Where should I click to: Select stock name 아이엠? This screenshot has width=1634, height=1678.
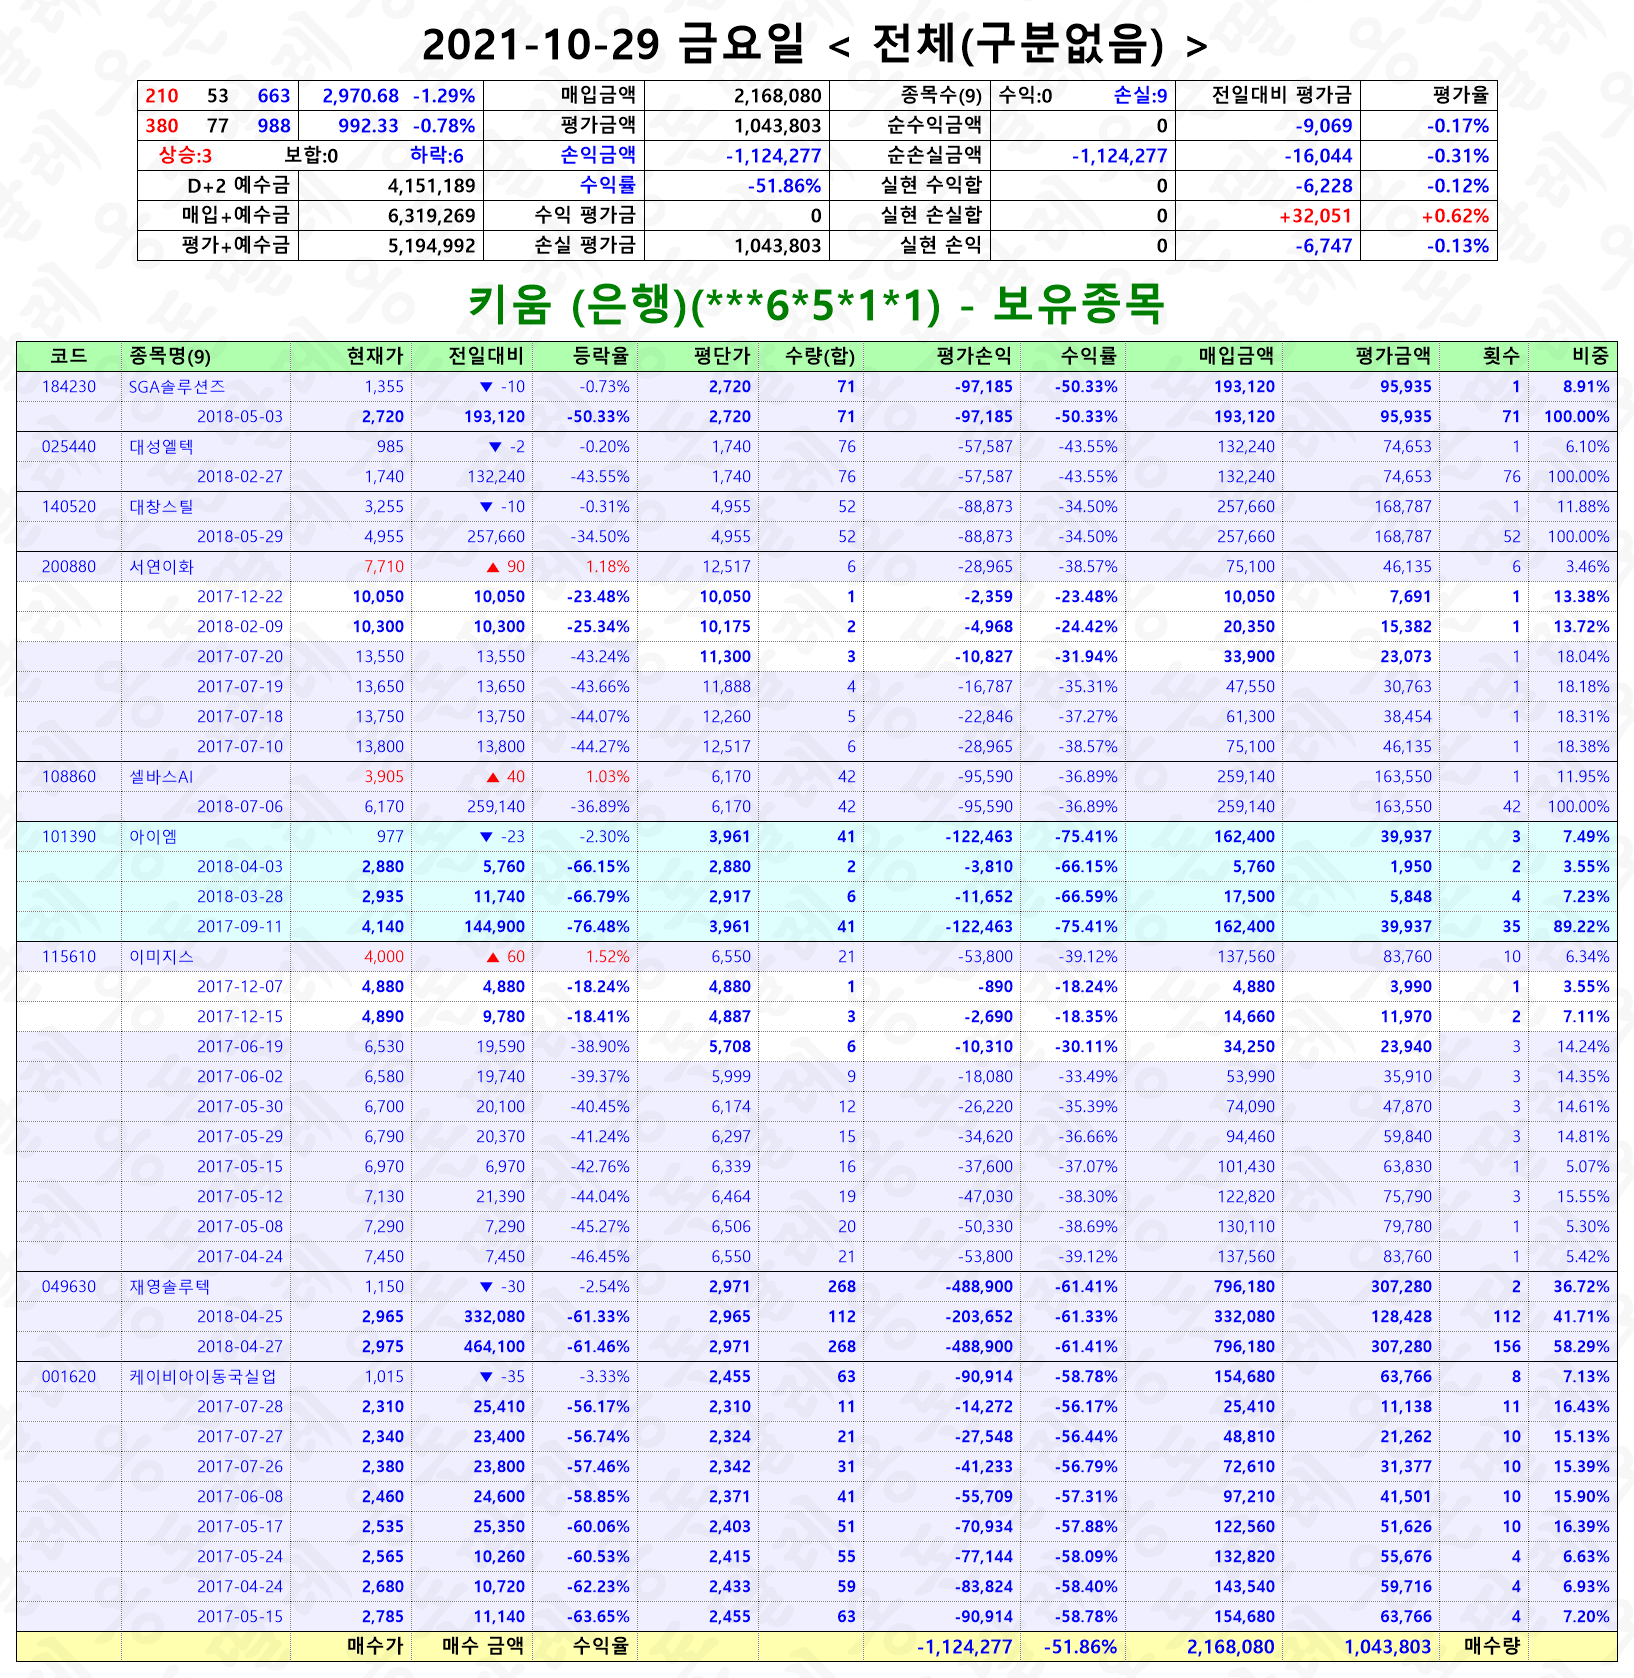click(153, 836)
